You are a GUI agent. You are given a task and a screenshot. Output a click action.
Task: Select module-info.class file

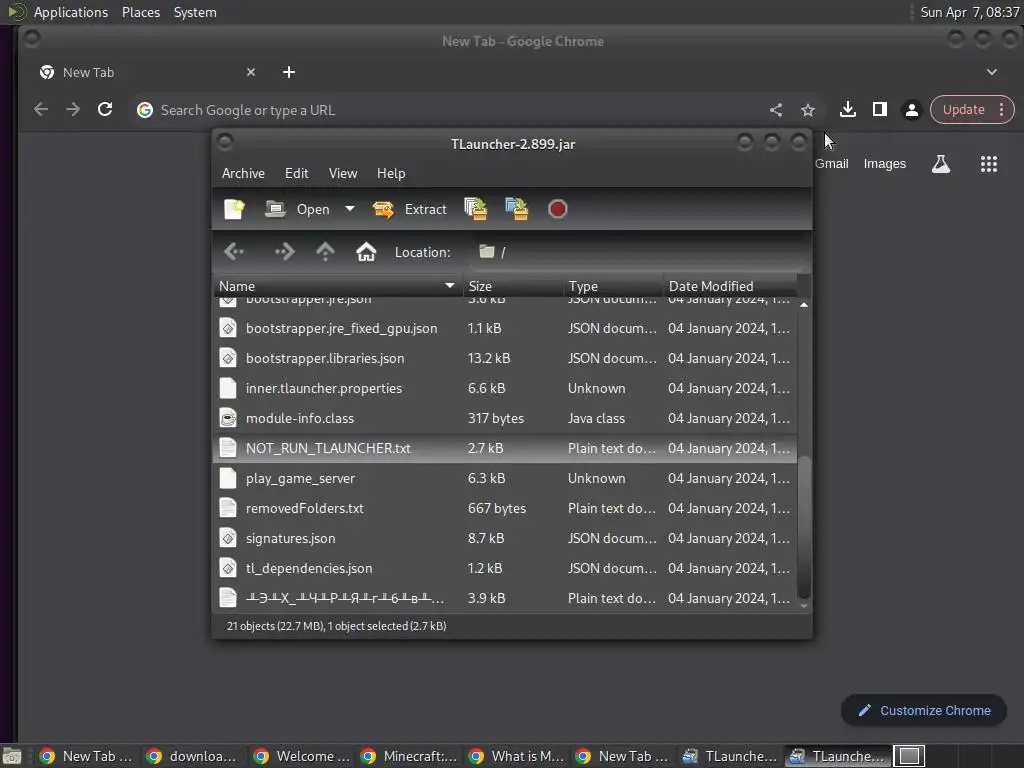pyautogui.click(x=505, y=418)
